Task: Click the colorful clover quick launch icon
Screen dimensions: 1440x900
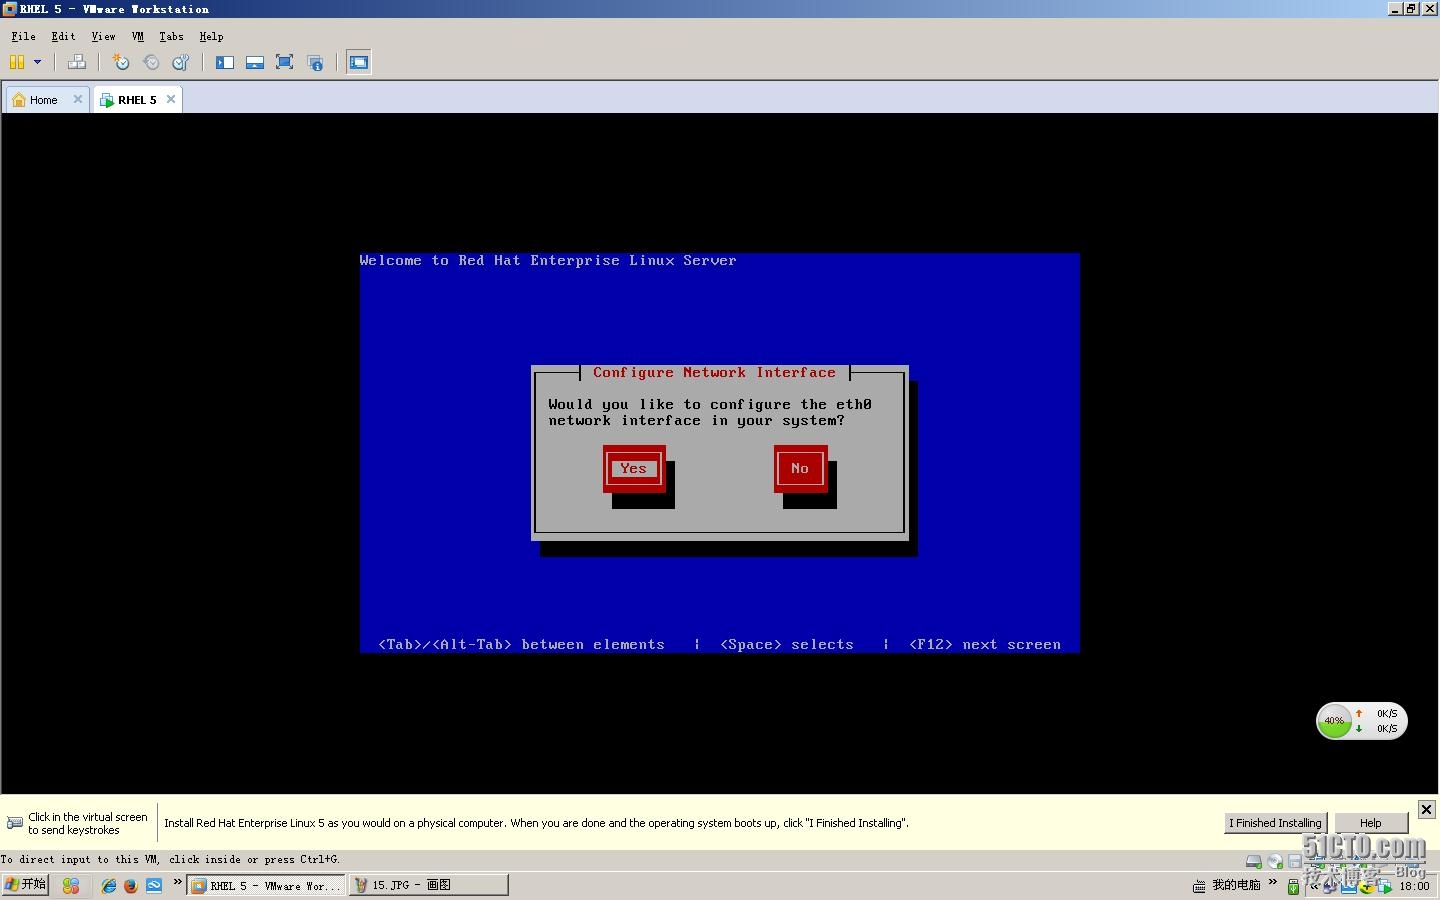Action: [x=71, y=885]
